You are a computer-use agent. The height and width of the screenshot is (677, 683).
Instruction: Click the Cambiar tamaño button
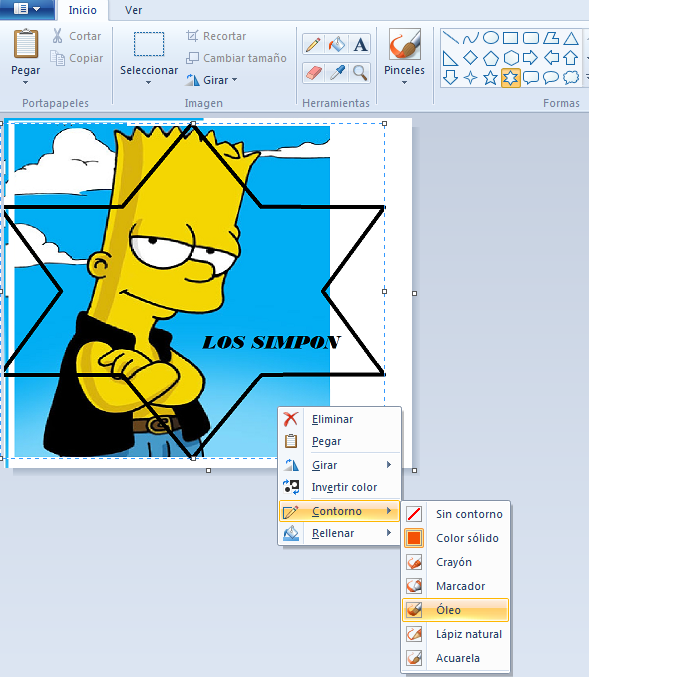point(236,58)
